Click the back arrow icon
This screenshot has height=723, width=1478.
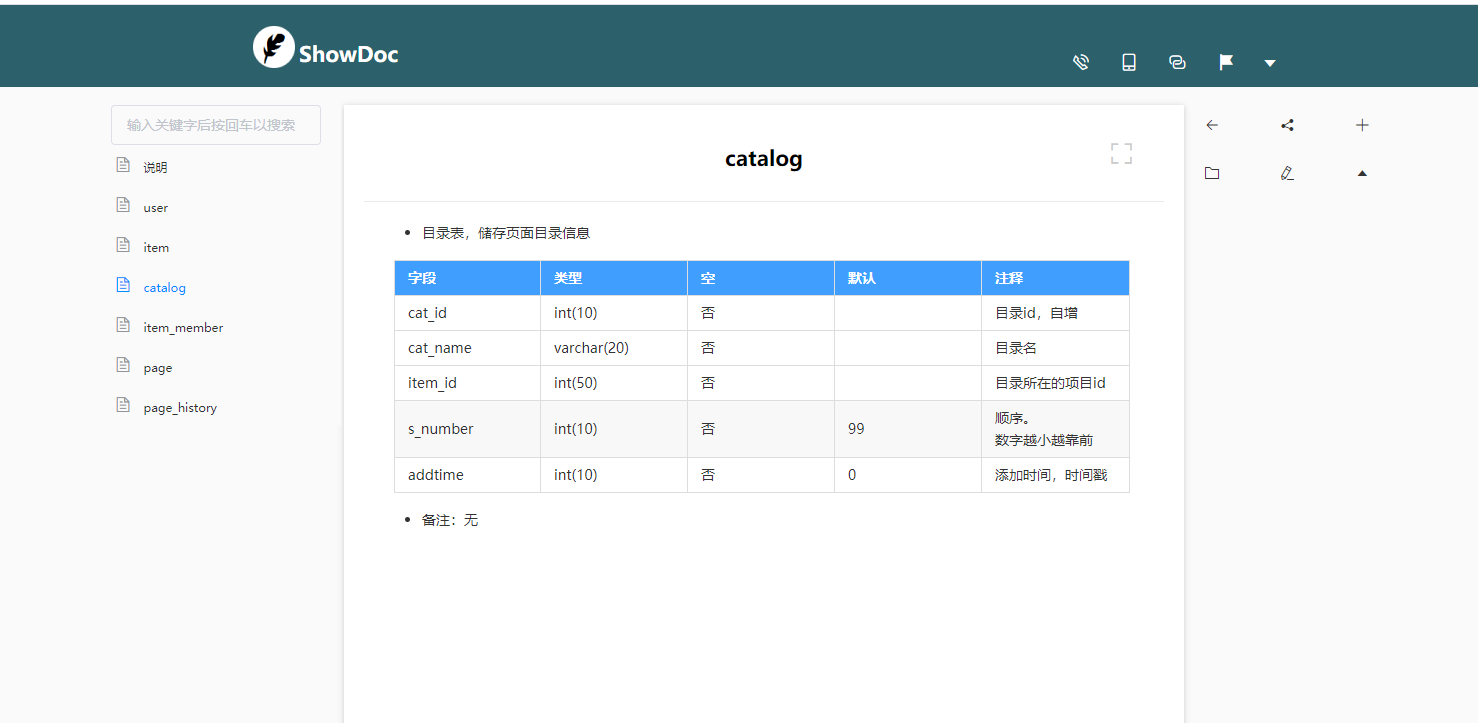click(1212, 125)
